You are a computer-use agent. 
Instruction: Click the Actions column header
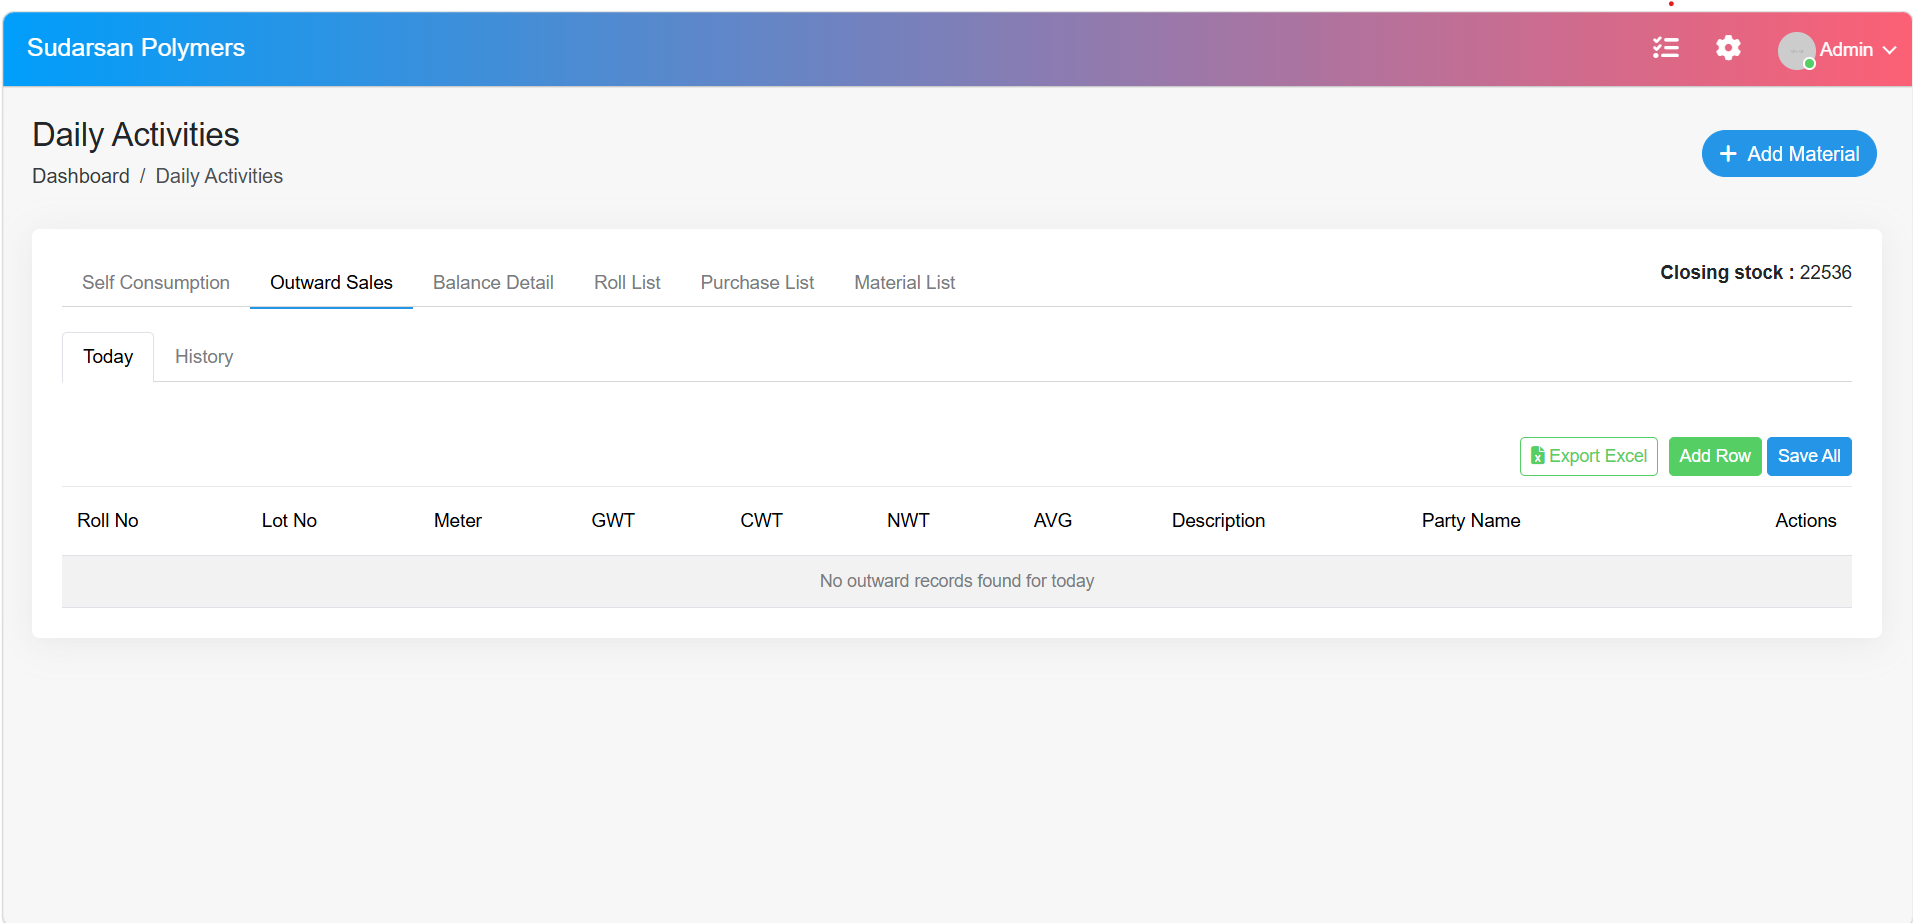click(x=1805, y=521)
